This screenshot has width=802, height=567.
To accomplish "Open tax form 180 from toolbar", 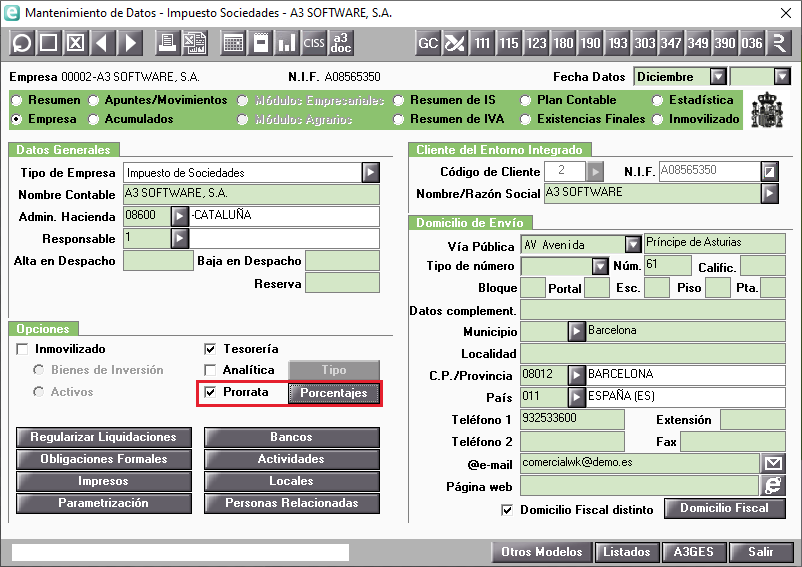I will pos(563,43).
